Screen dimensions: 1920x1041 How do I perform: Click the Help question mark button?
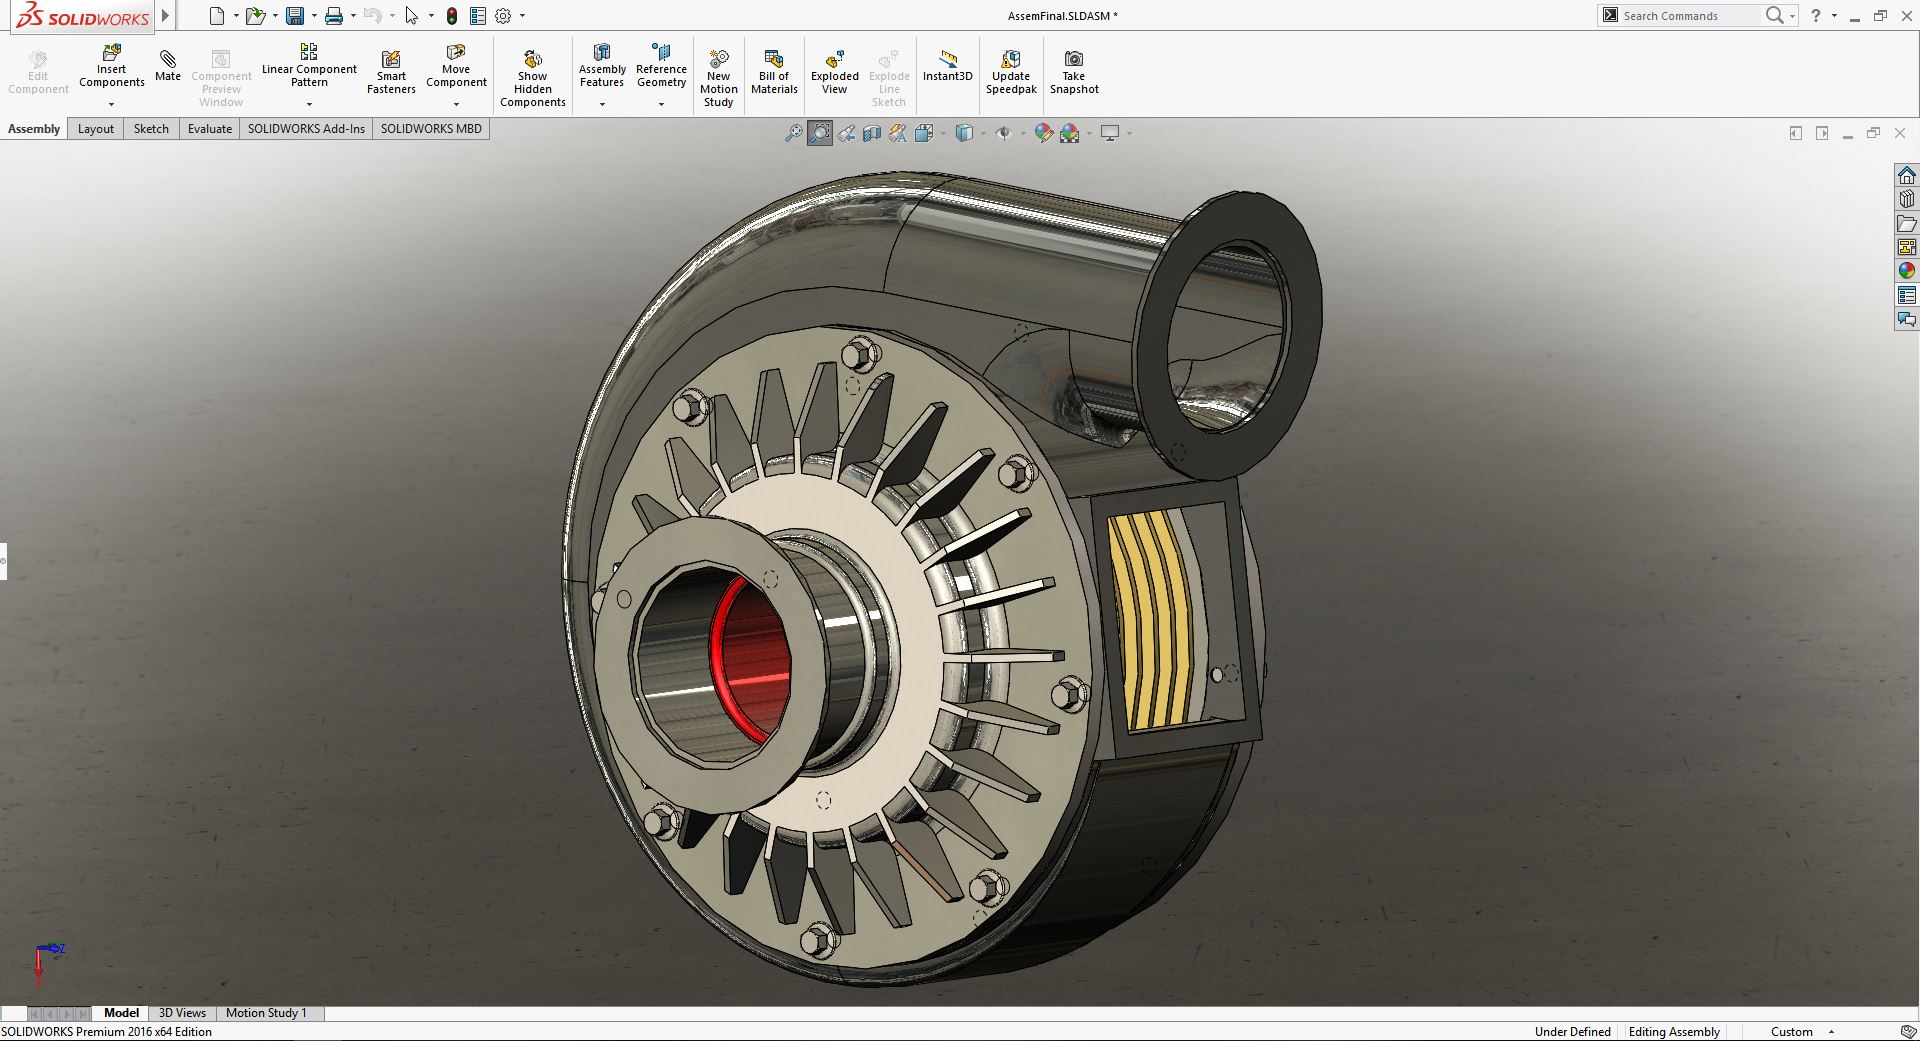click(x=1816, y=16)
